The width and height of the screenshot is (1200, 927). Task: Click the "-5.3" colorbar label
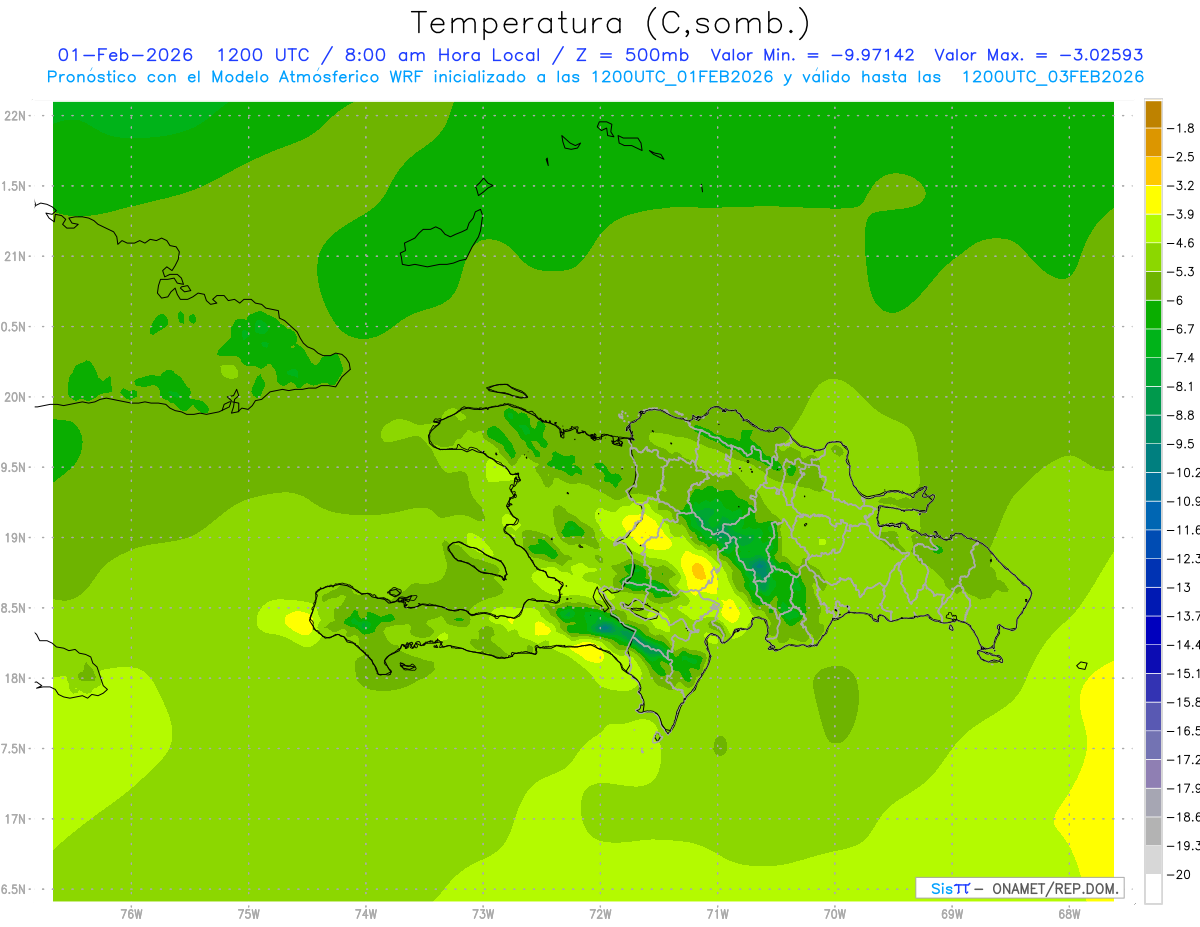pyautogui.click(x=1182, y=271)
